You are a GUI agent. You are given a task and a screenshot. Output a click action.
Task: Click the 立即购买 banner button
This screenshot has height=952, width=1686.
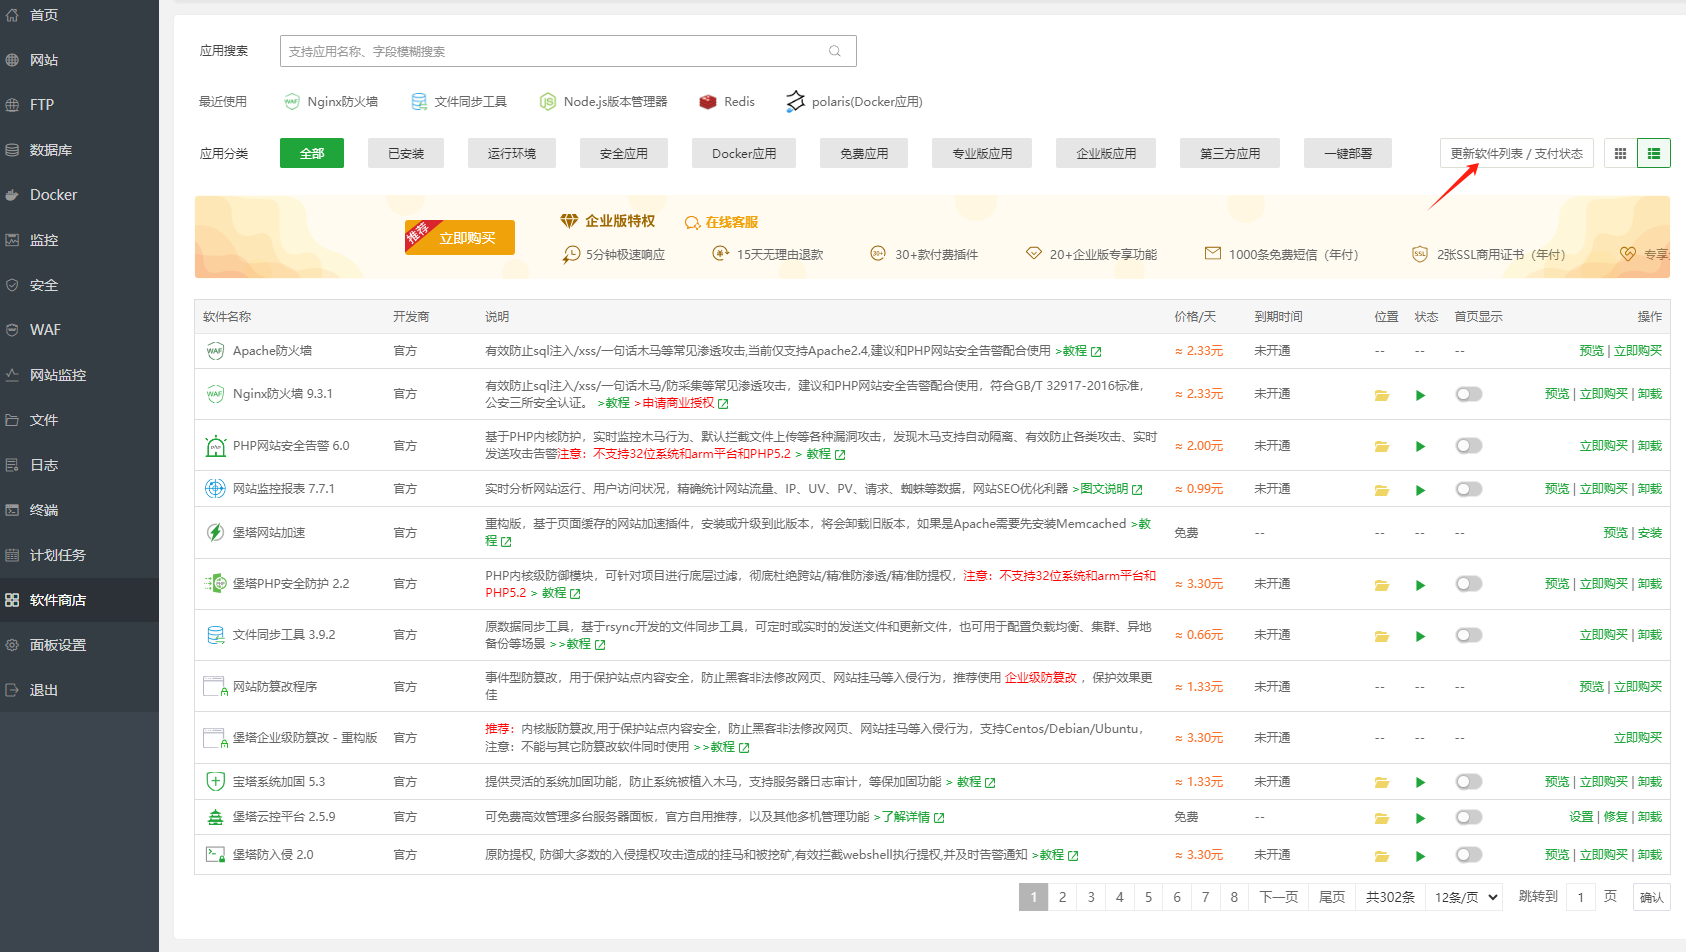460,237
